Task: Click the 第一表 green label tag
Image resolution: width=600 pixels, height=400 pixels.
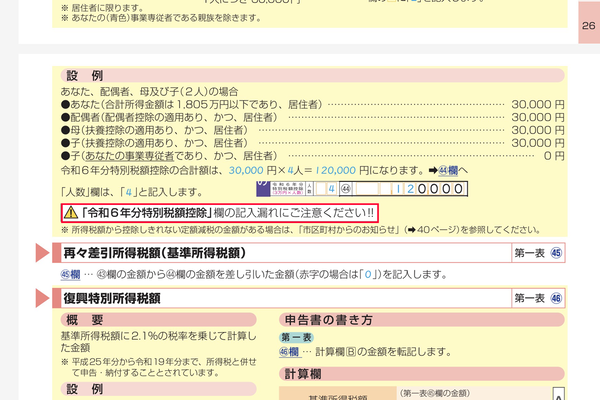Action: (x=297, y=337)
